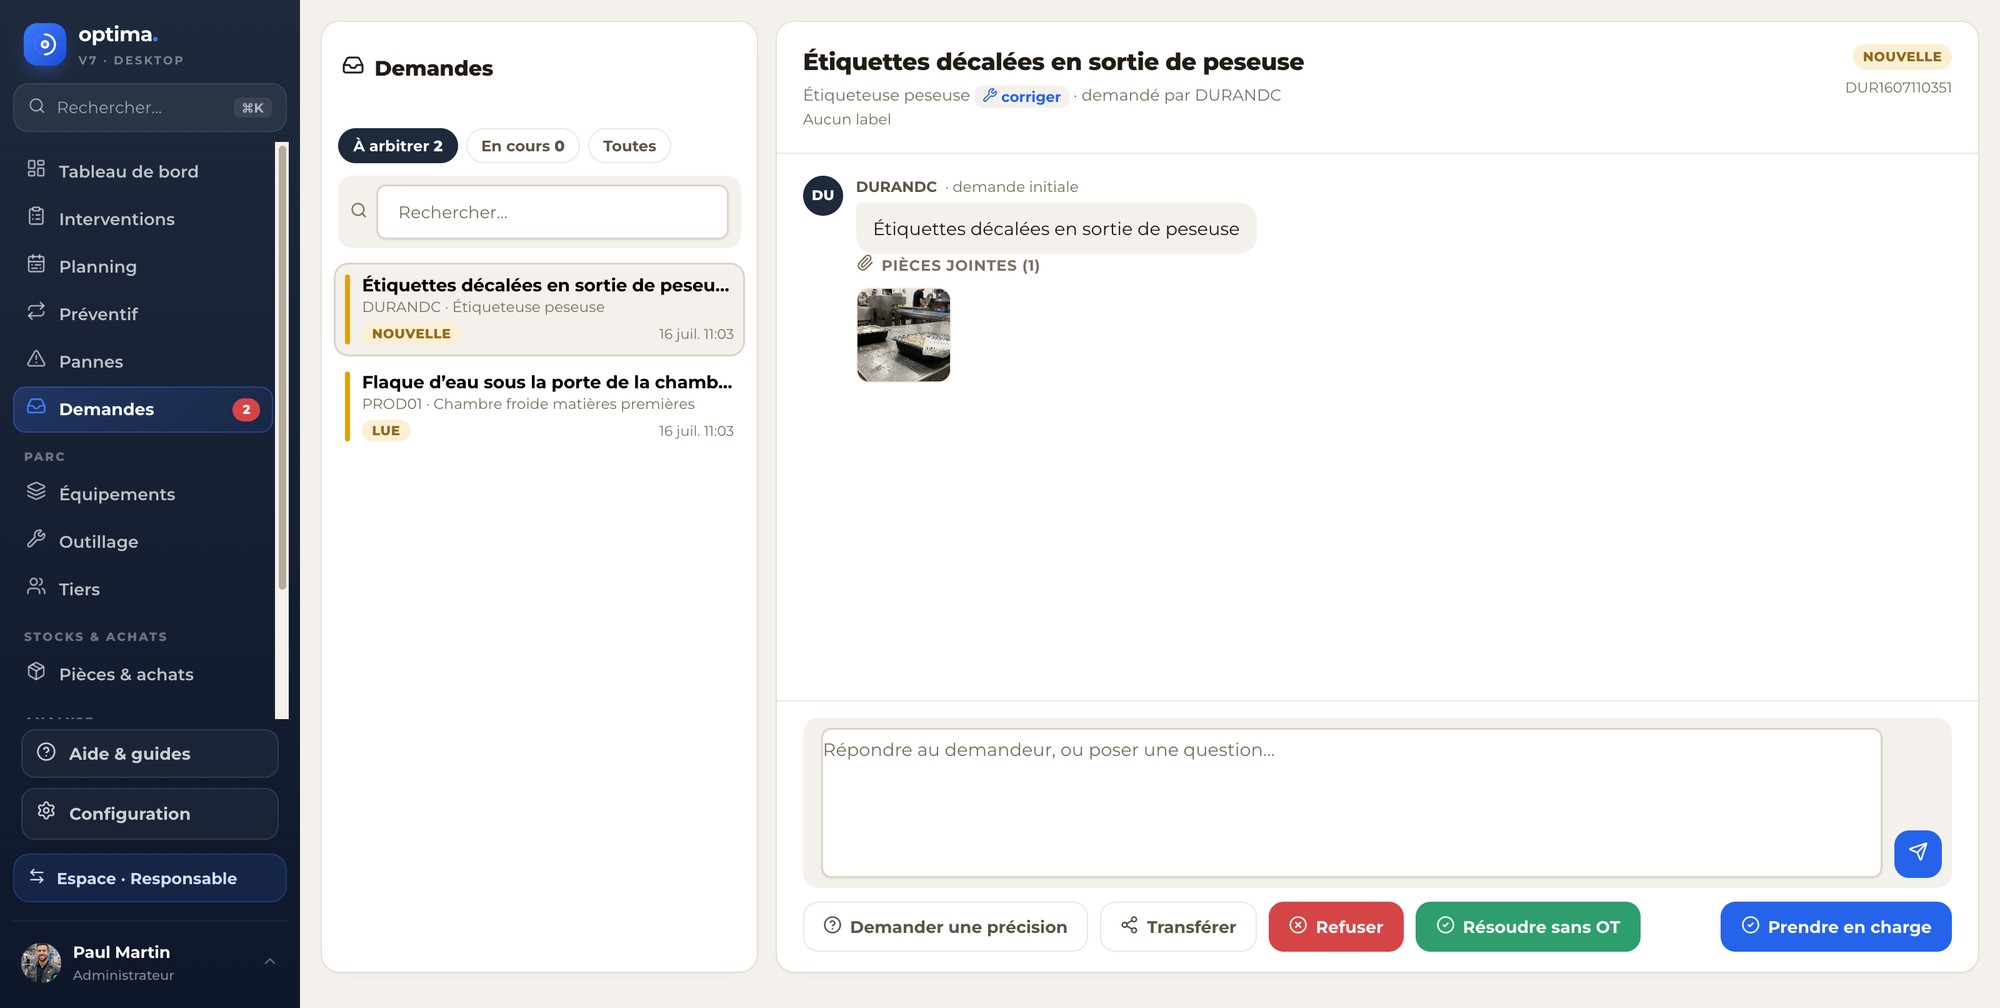Click the LUE status badge
This screenshot has height=1008, width=2000.
click(x=386, y=431)
